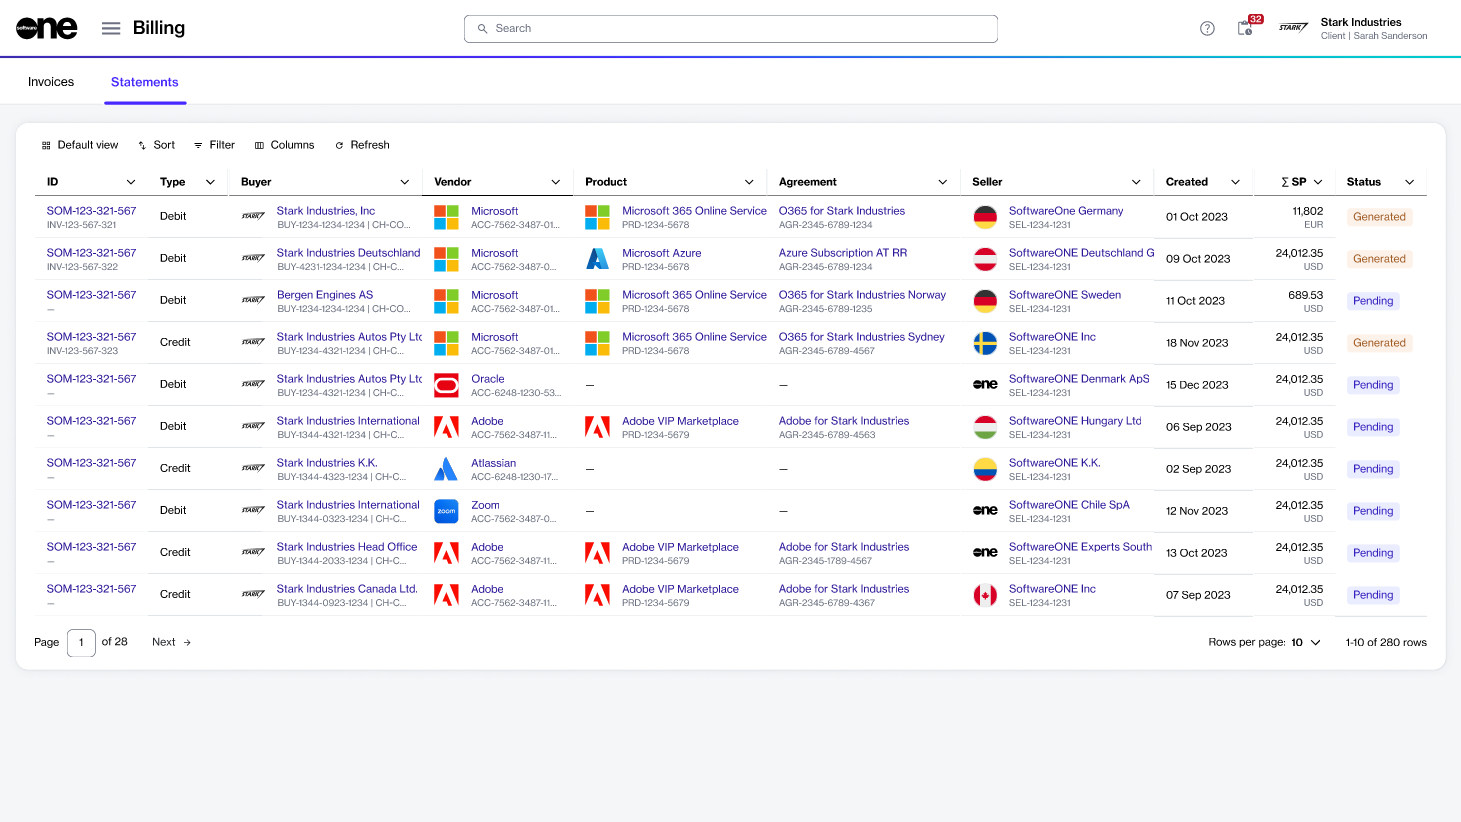Open the hamburger navigation menu
Viewport: 1461px width, 822px height.
coord(111,28)
